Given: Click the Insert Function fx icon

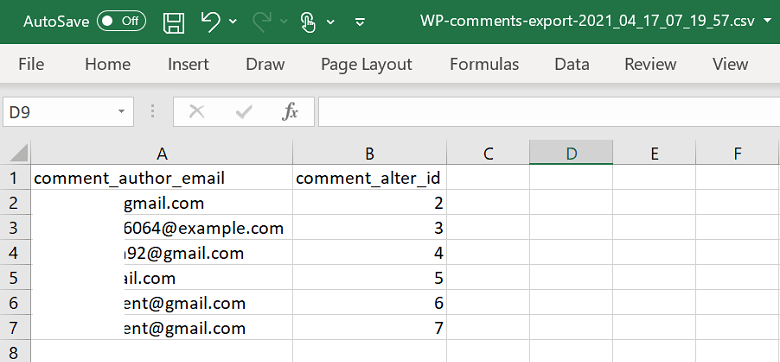Looking at the screenshot, I should pyautogui.click(x=290, y=112).
